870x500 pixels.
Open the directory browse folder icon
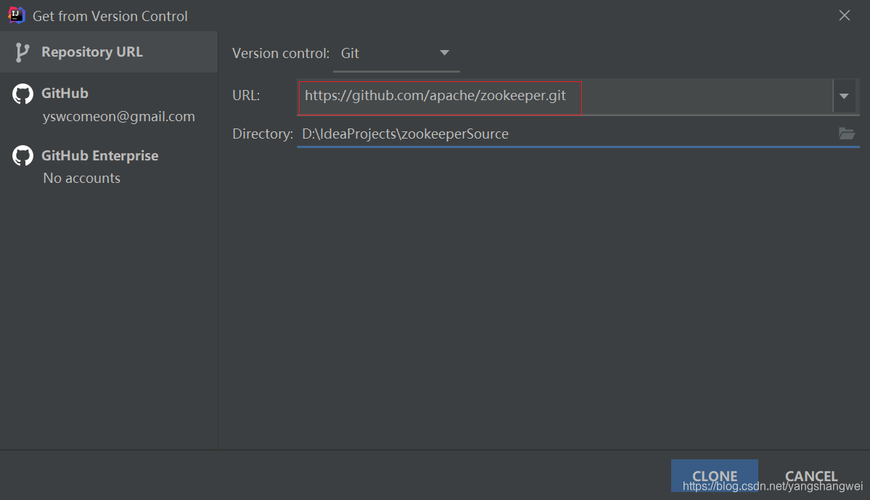847,134
